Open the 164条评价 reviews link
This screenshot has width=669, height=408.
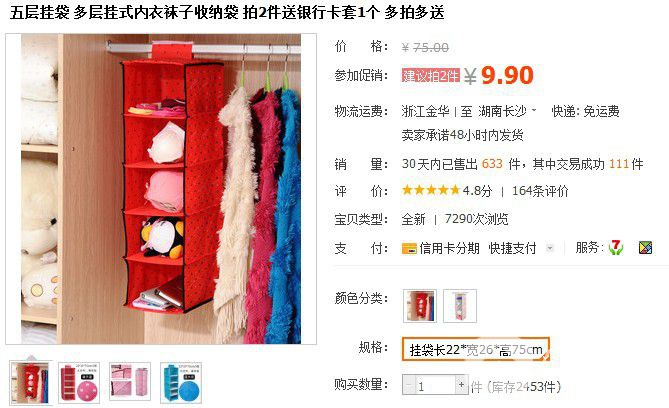(x=540, y=191)
